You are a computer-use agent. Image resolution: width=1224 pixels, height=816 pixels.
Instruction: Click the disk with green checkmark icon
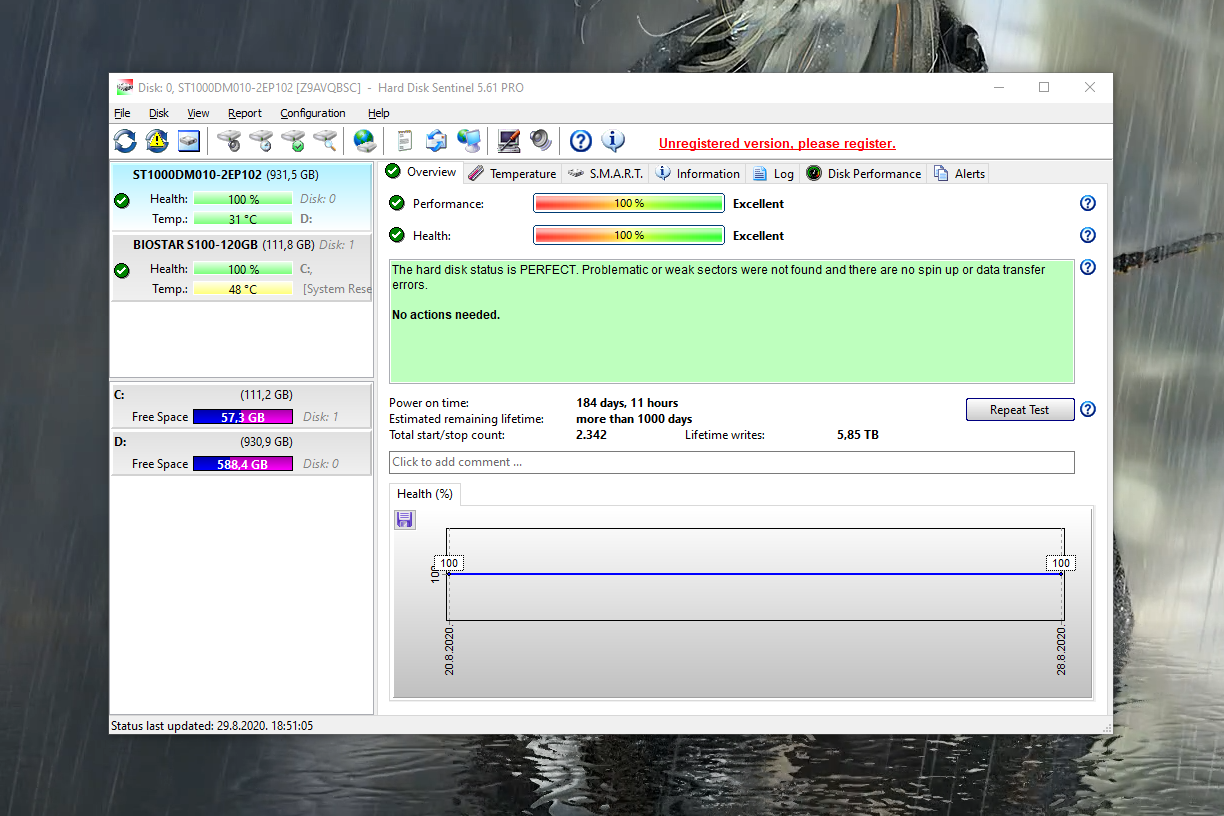click(x=293, y=141)
